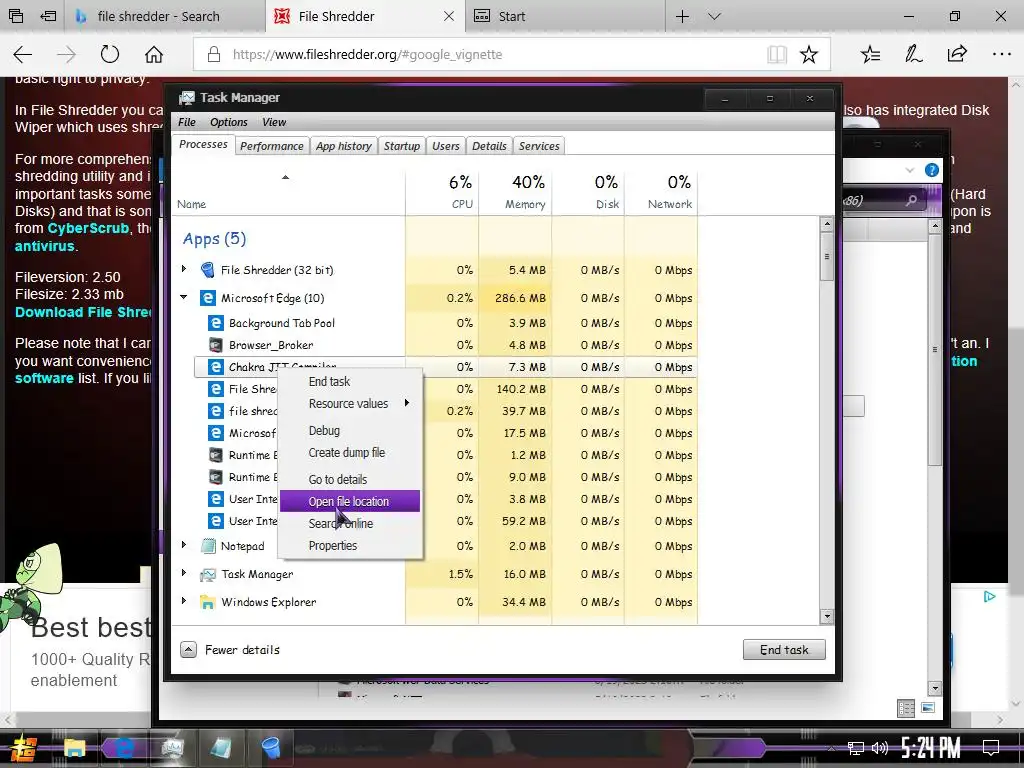Switch to the Startup tab
Screen dimensions: 1024x768
coord(402,146)
